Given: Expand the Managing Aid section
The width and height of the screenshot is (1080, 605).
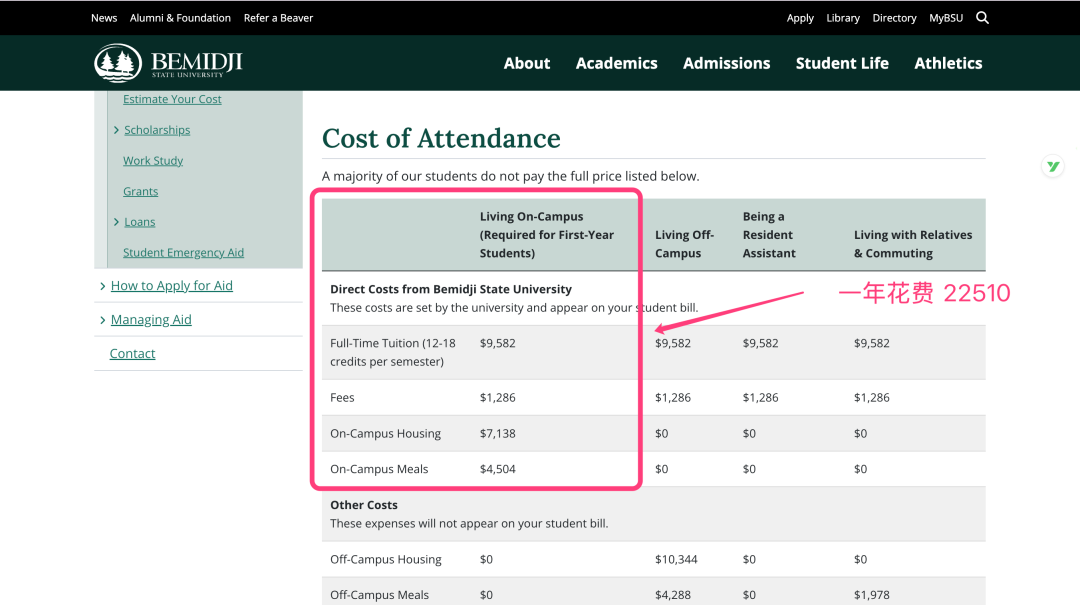Looking at the screenshot, I should point(103,320).
